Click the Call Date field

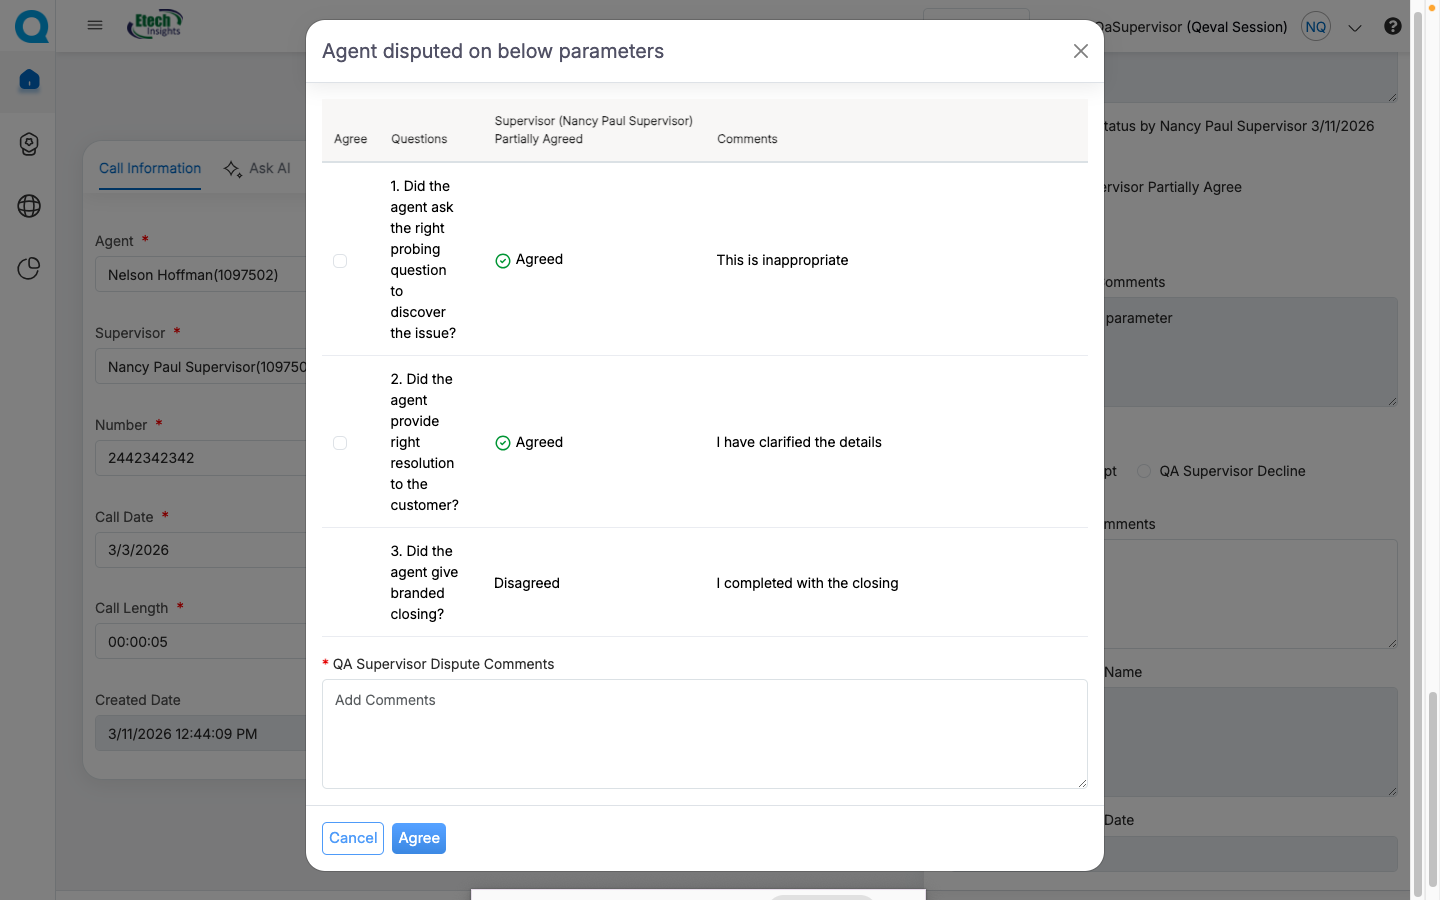coord(200,550)
